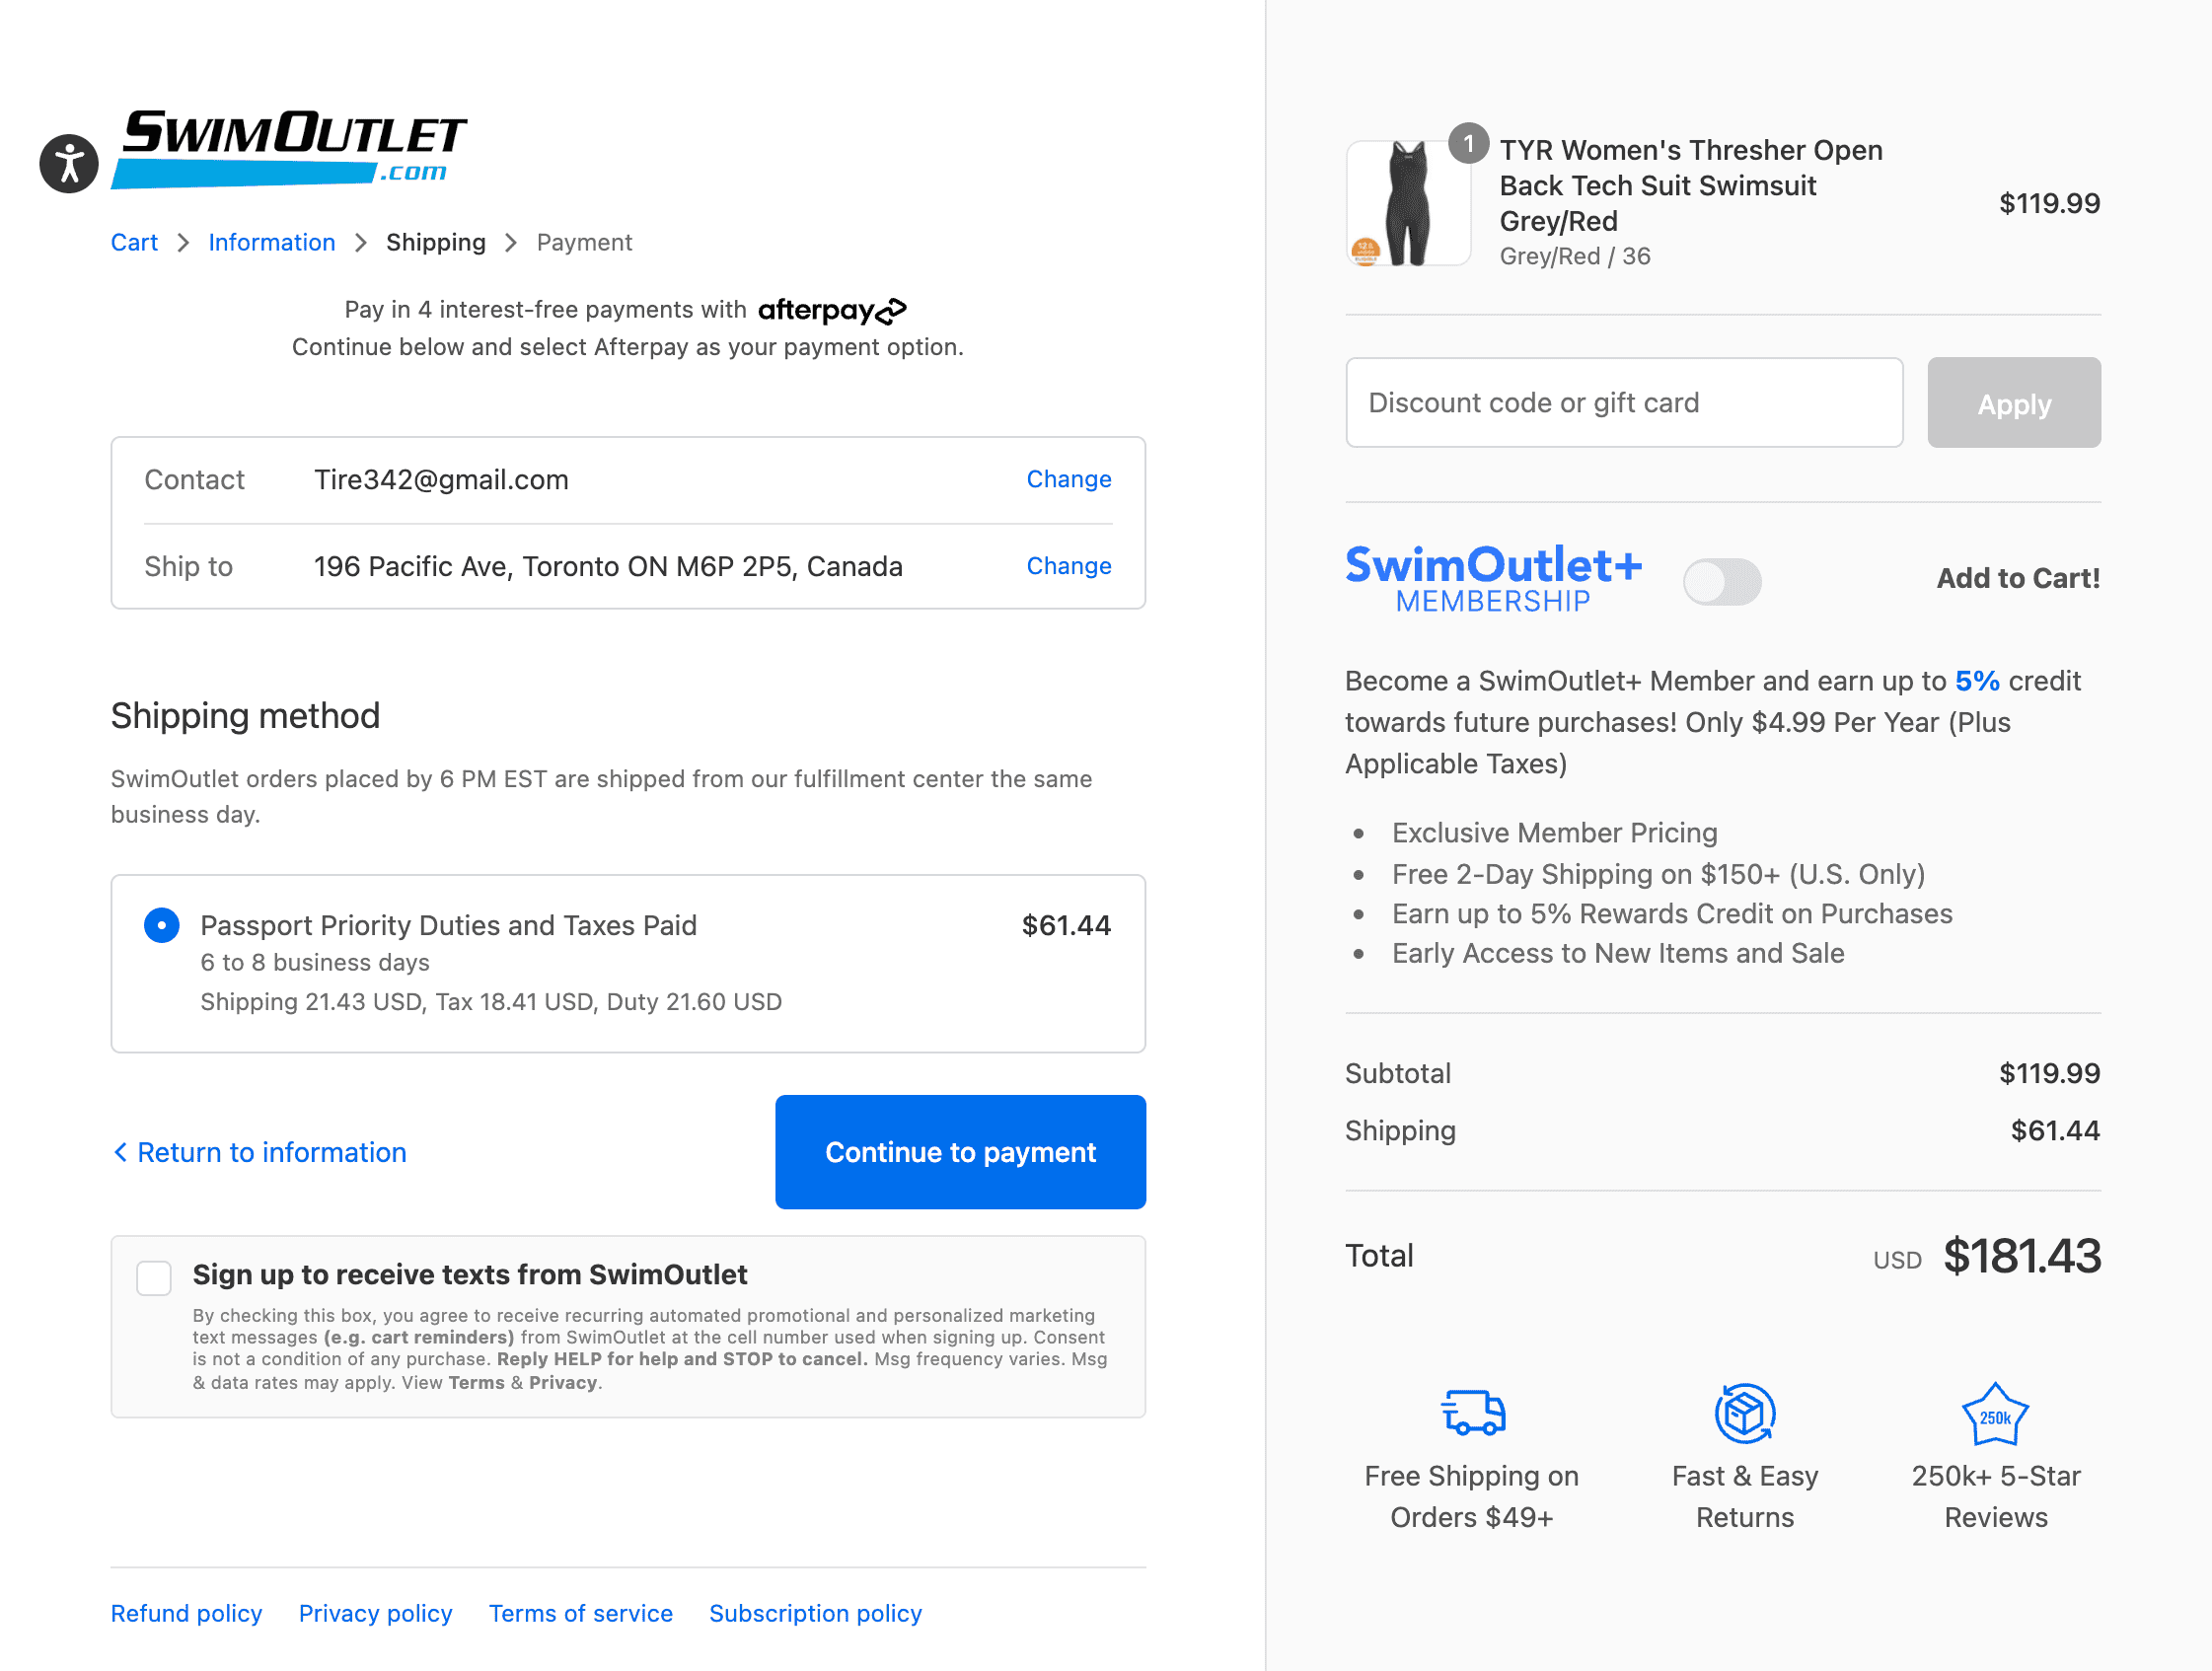This screenshot has width=2212, height=1671.
Task: Click the 250k star reviews icon
Action: point(1995,1414)
